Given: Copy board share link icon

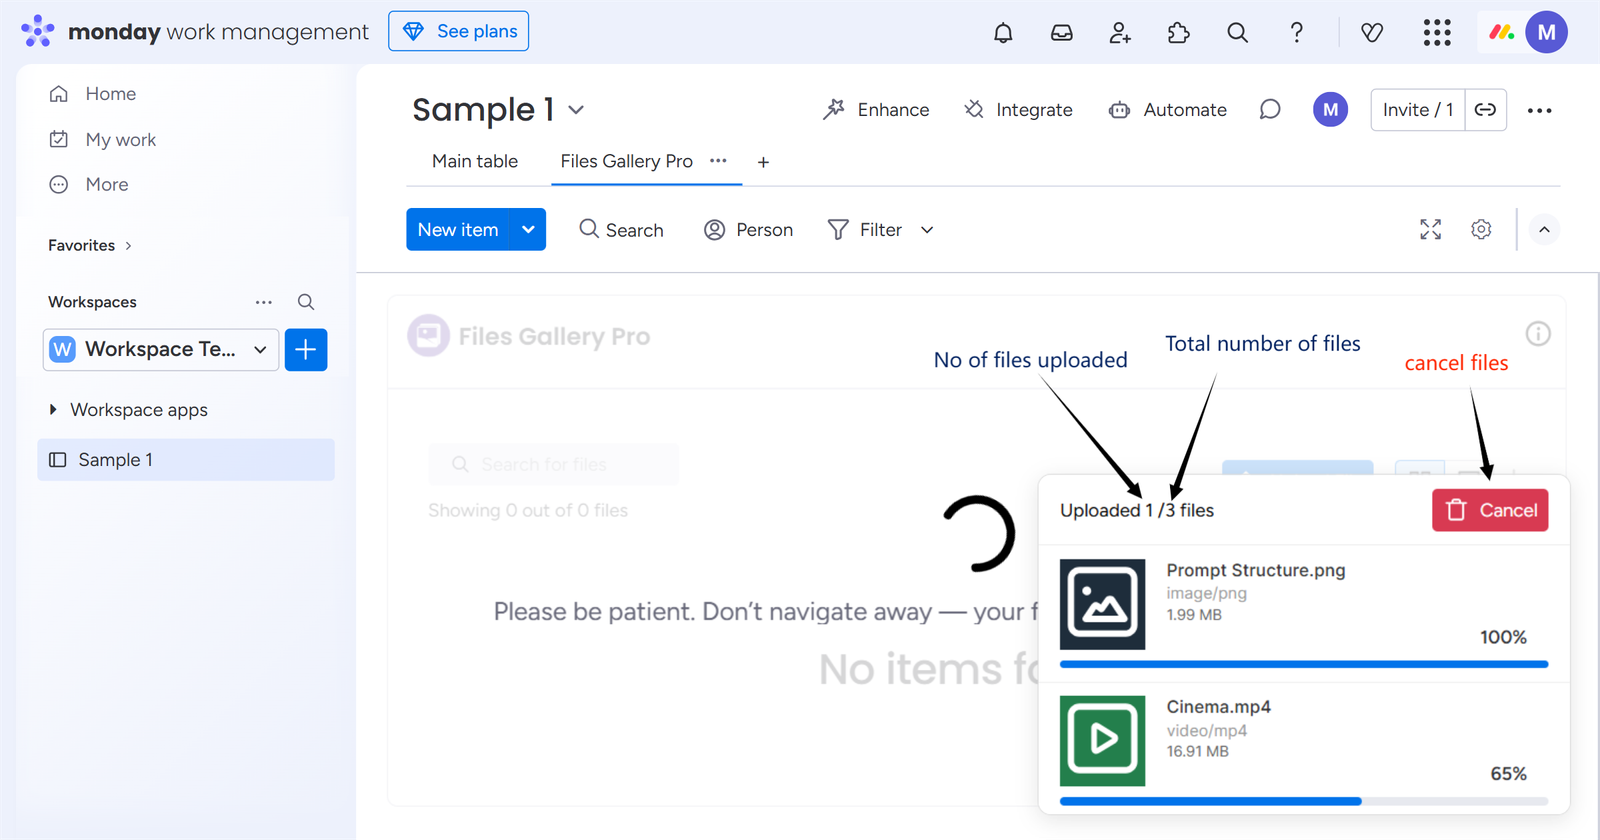Looking at the screenshot, I should pos(1486,110).
